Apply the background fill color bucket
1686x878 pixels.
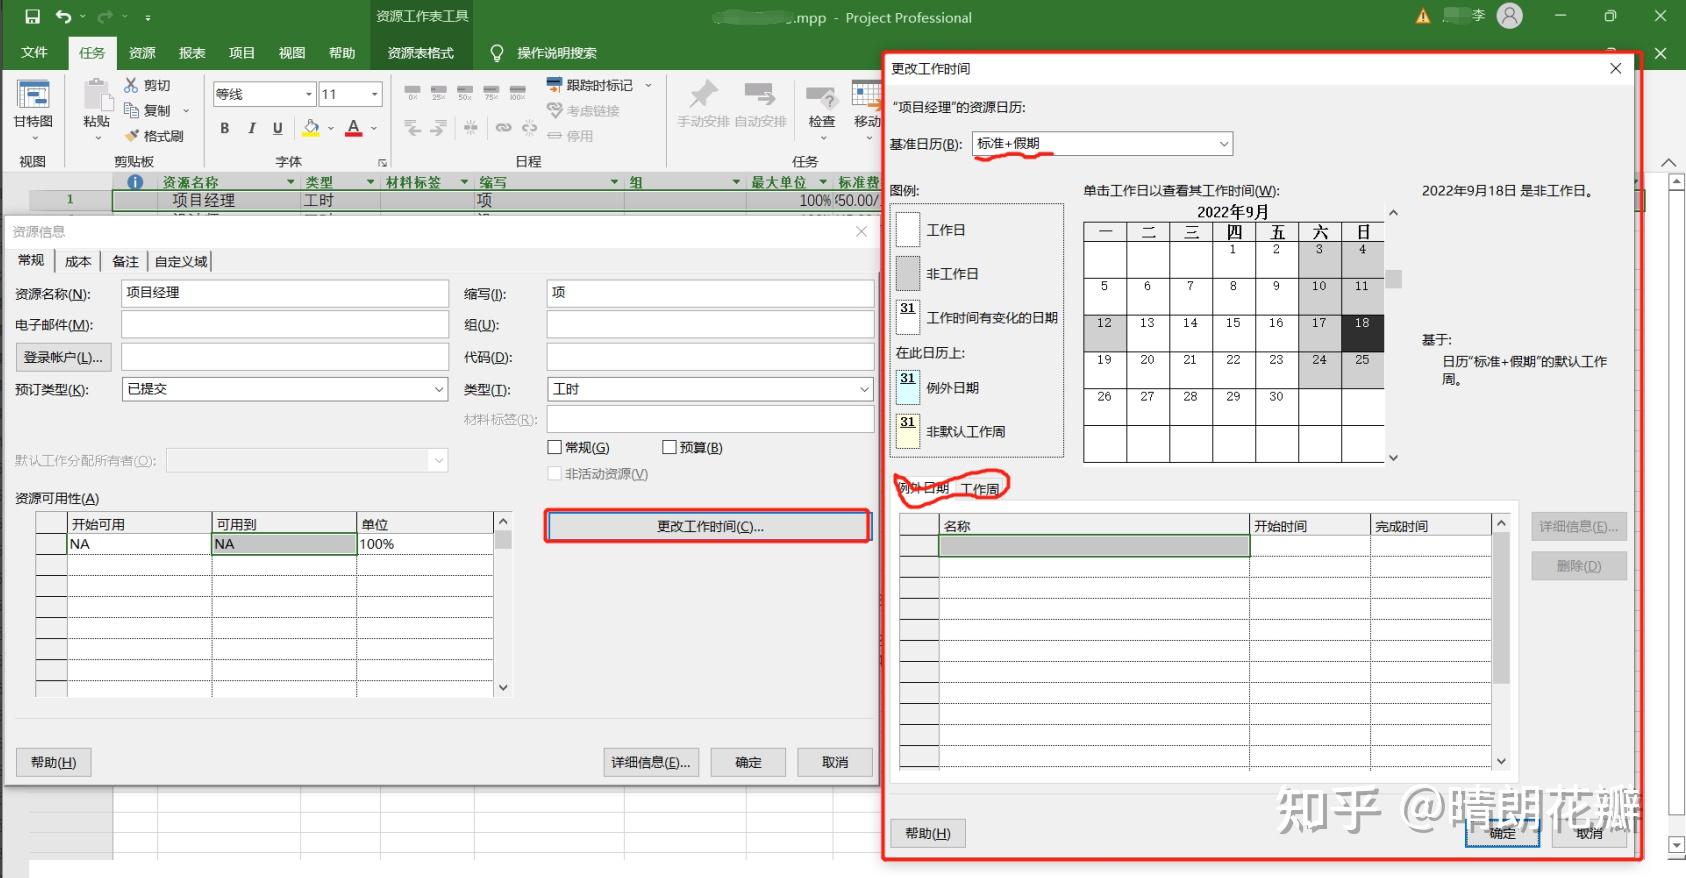point(311,128)
